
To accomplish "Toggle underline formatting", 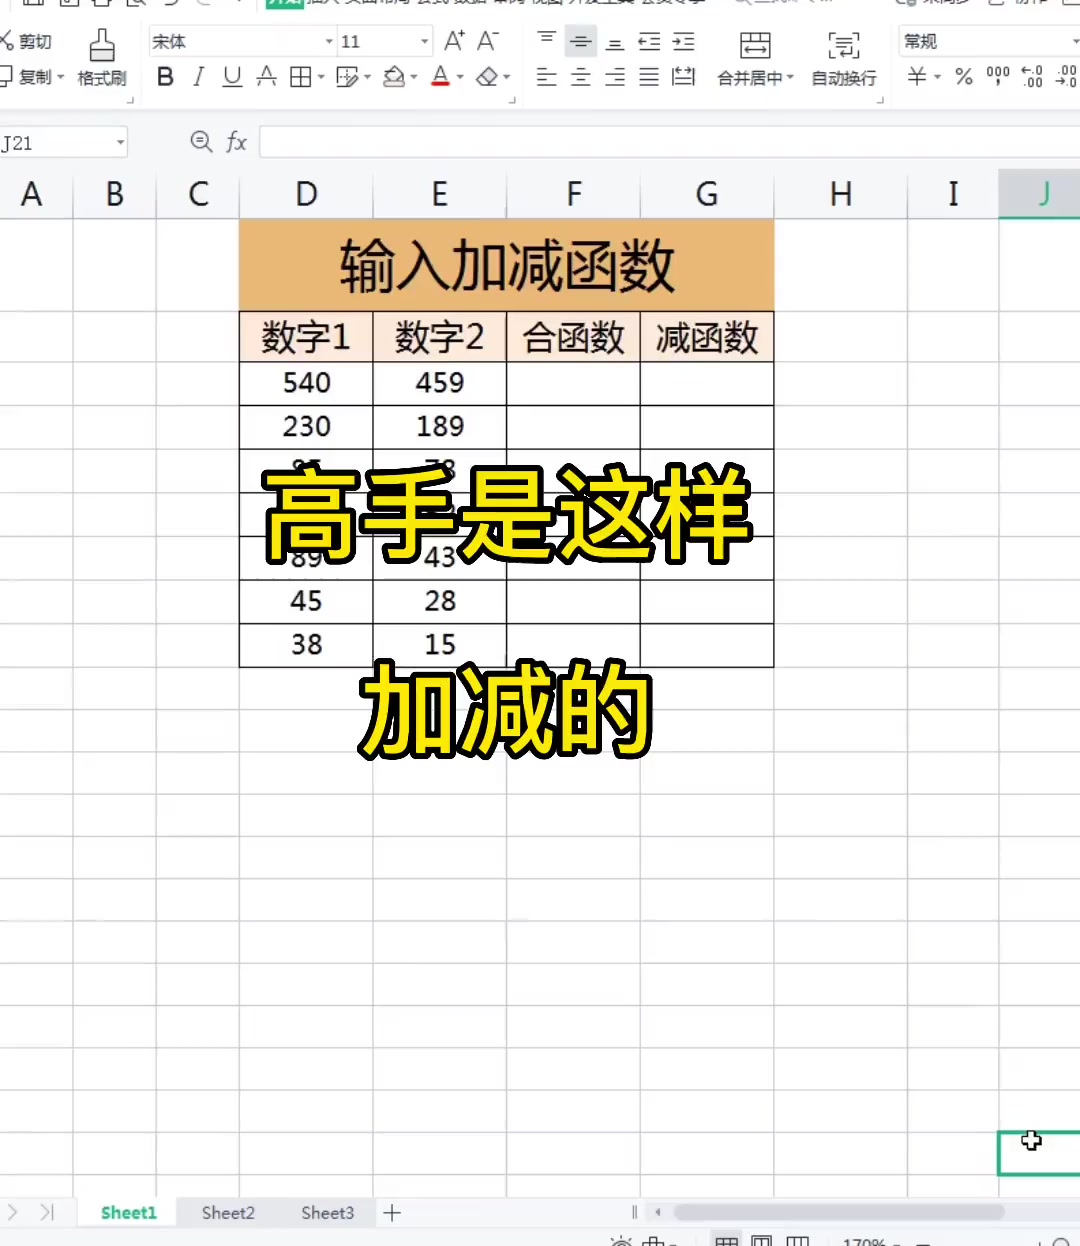I will coord(231,78).
